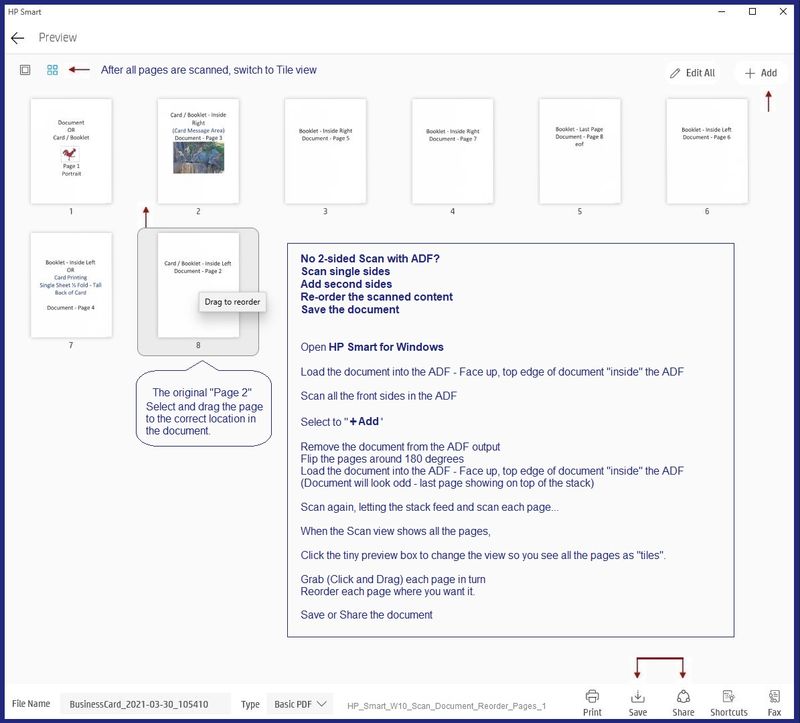Select page 5 Last Page thumbnail

[x=580, y=152]
